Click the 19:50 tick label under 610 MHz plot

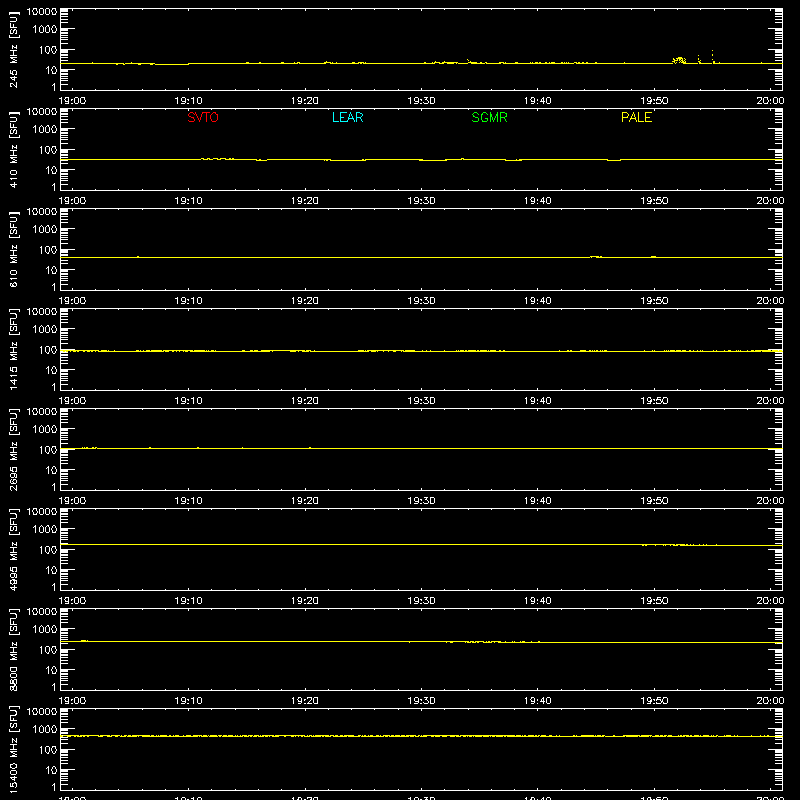tap(654, 301)
